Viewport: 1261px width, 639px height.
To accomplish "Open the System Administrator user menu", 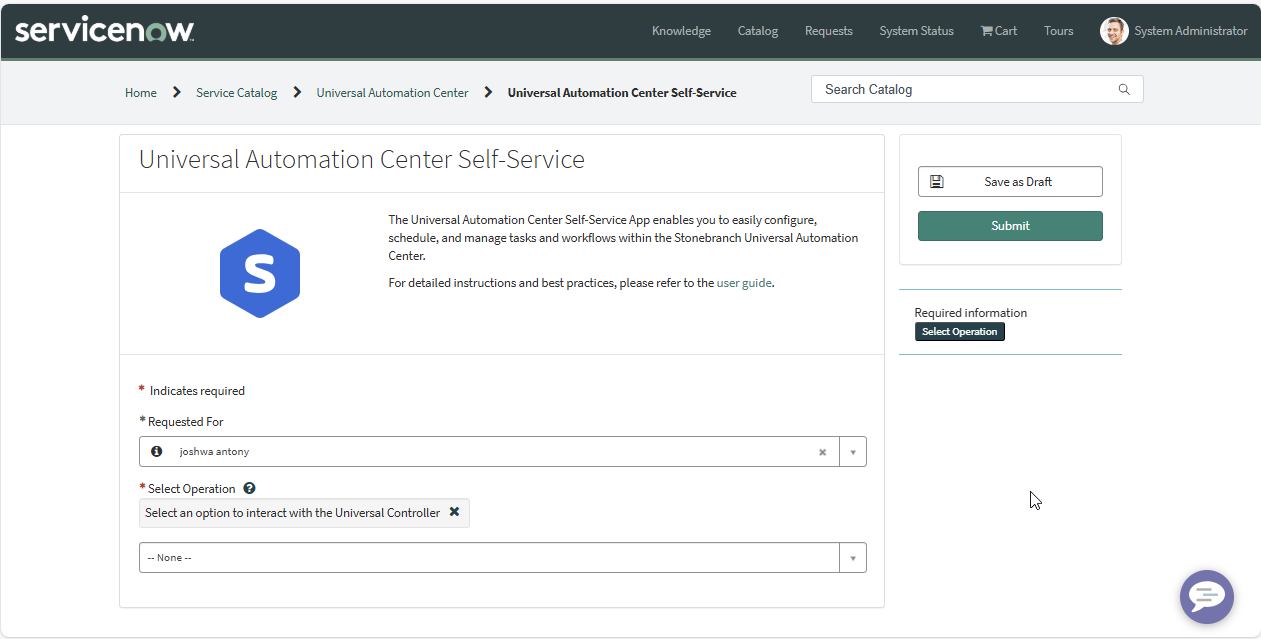I will (x=1174, y=31).
